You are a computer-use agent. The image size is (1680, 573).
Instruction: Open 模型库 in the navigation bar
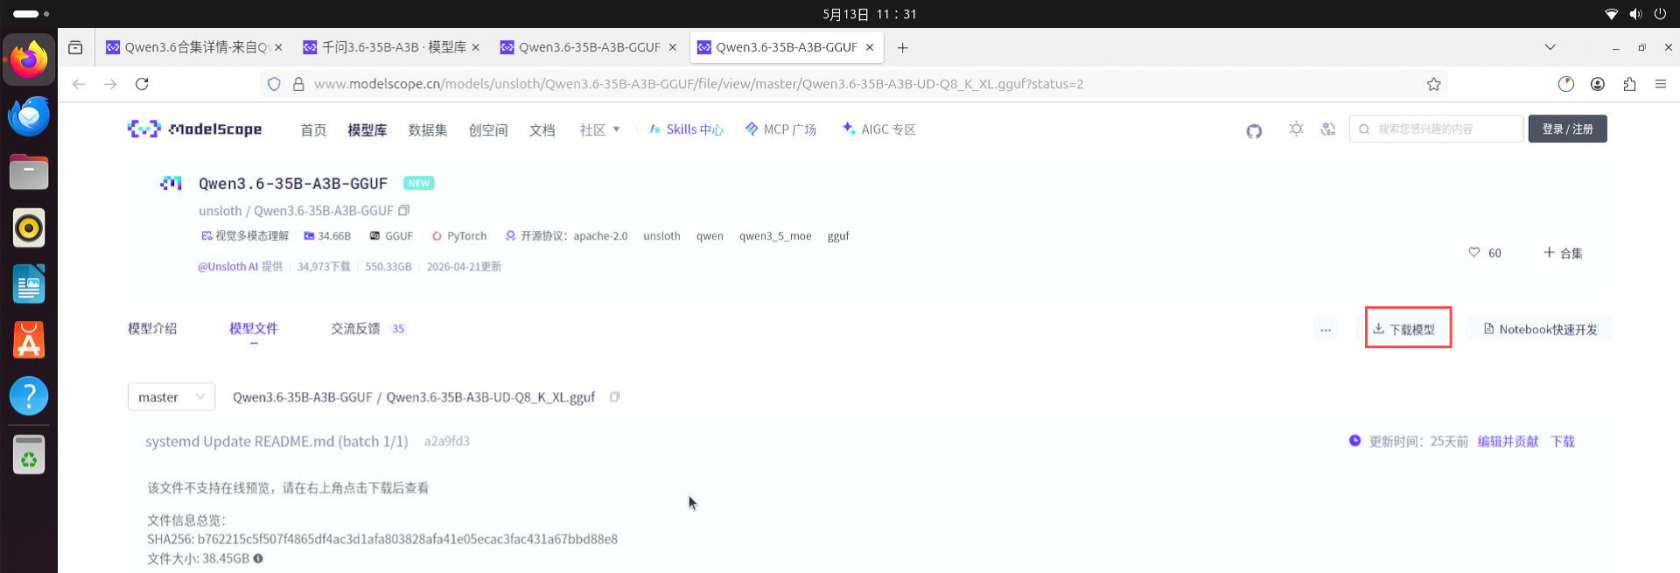pyautogui.click(x=367, y=130)
